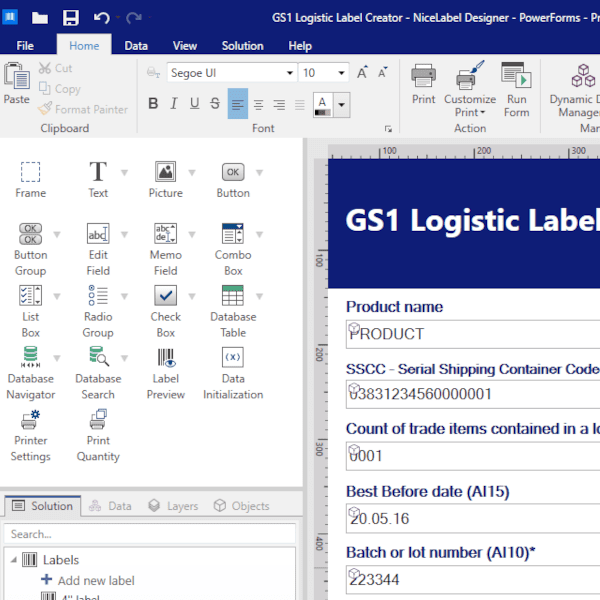Select the Radio Group tool
The height and width of the screenshot is (600, 600).
tap(98, 311)
